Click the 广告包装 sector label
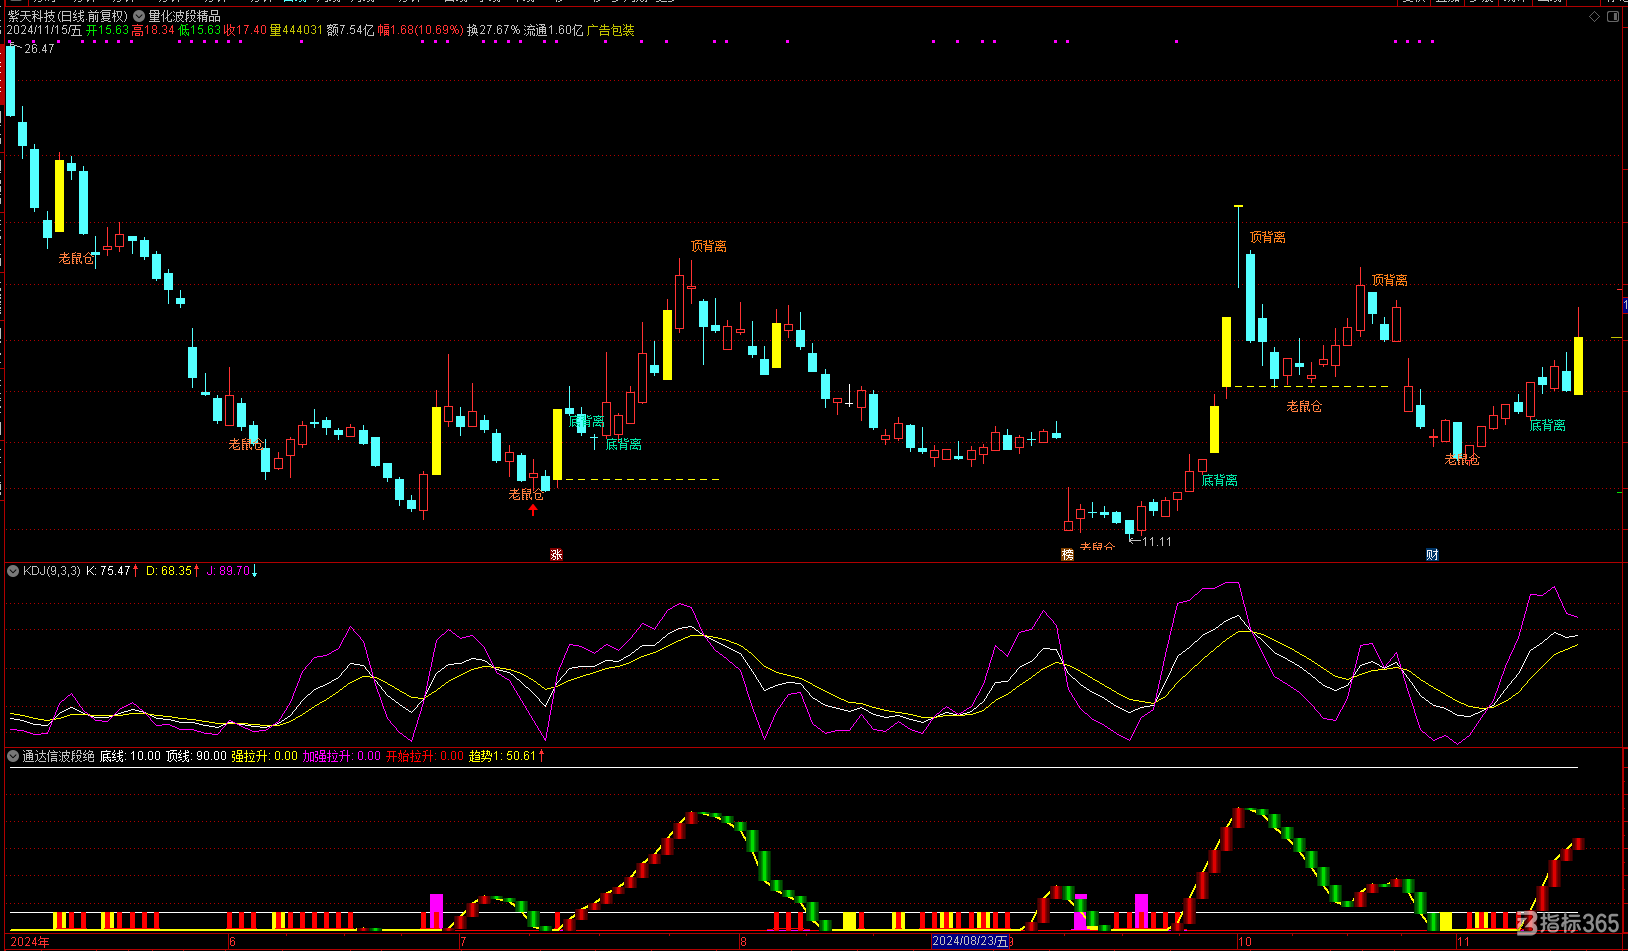This screenshot has width=1628, height=951. pyautogui.click(x=611, y=30)
